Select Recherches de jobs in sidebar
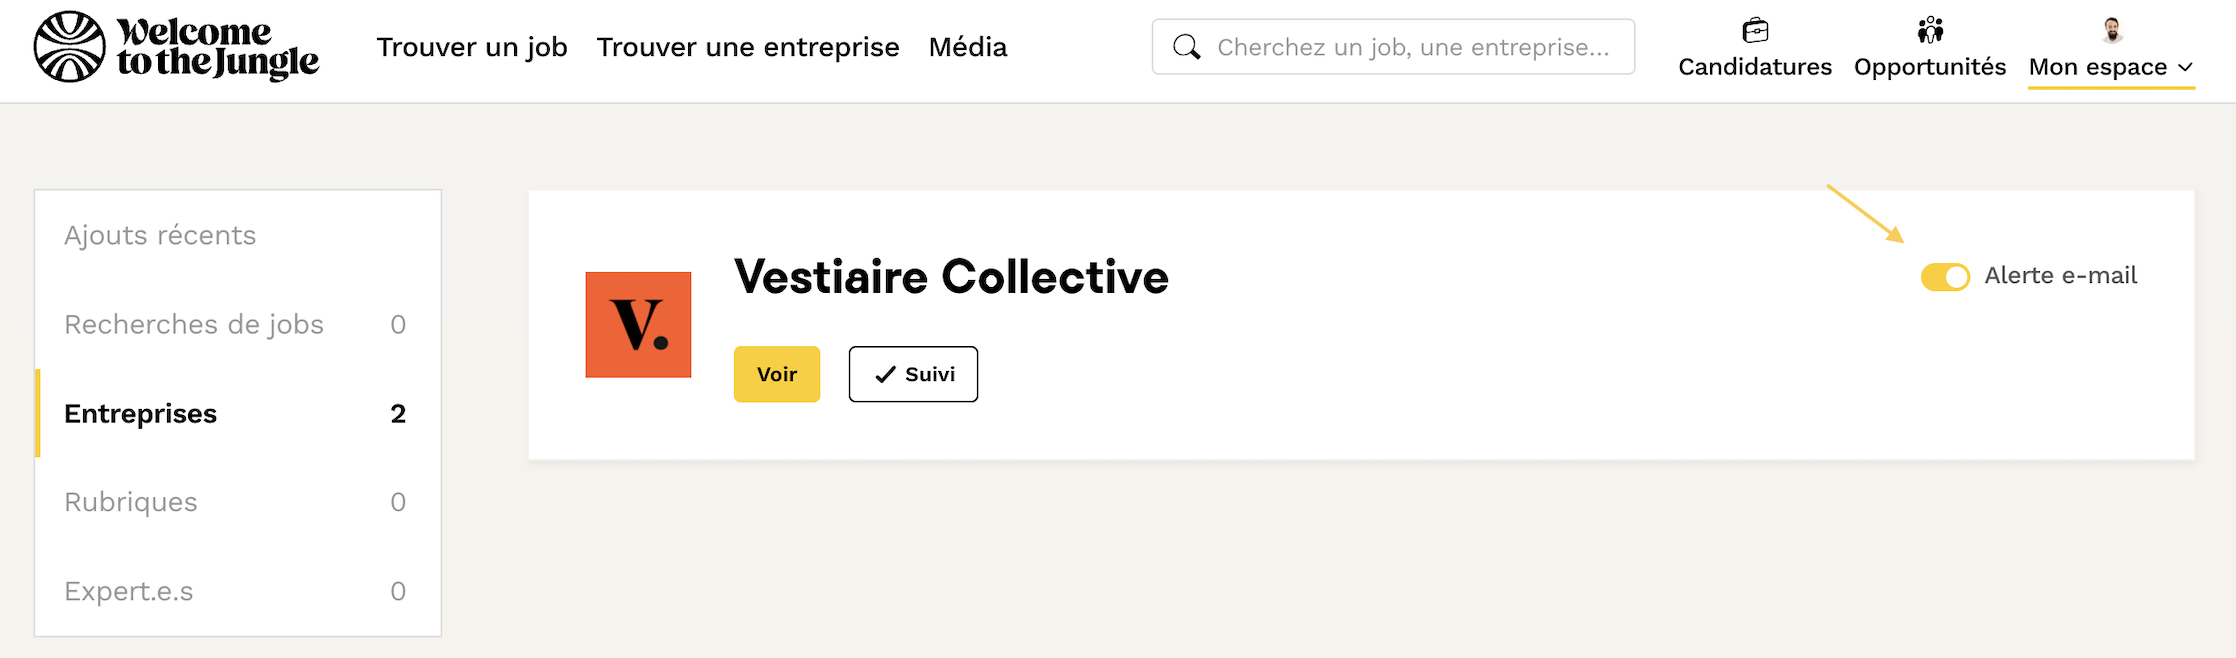2236x658 pixels. click(x=194, y=324)
